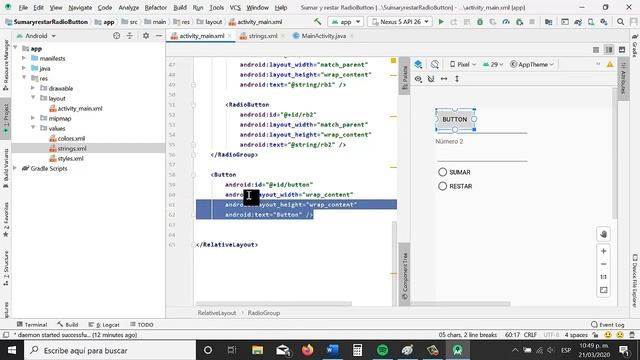Open the AppTheme dropdown

(532, 64)
